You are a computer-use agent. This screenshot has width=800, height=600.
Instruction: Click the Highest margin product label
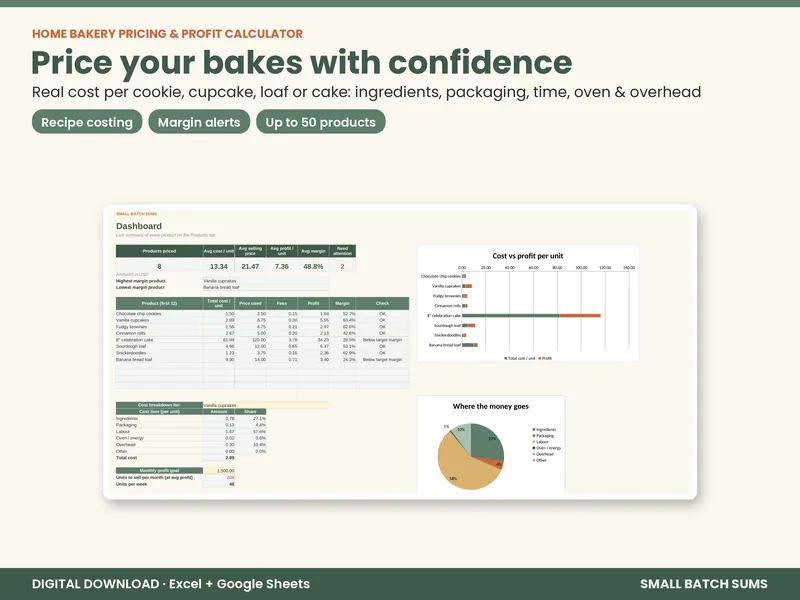click(x=141, y=281)
